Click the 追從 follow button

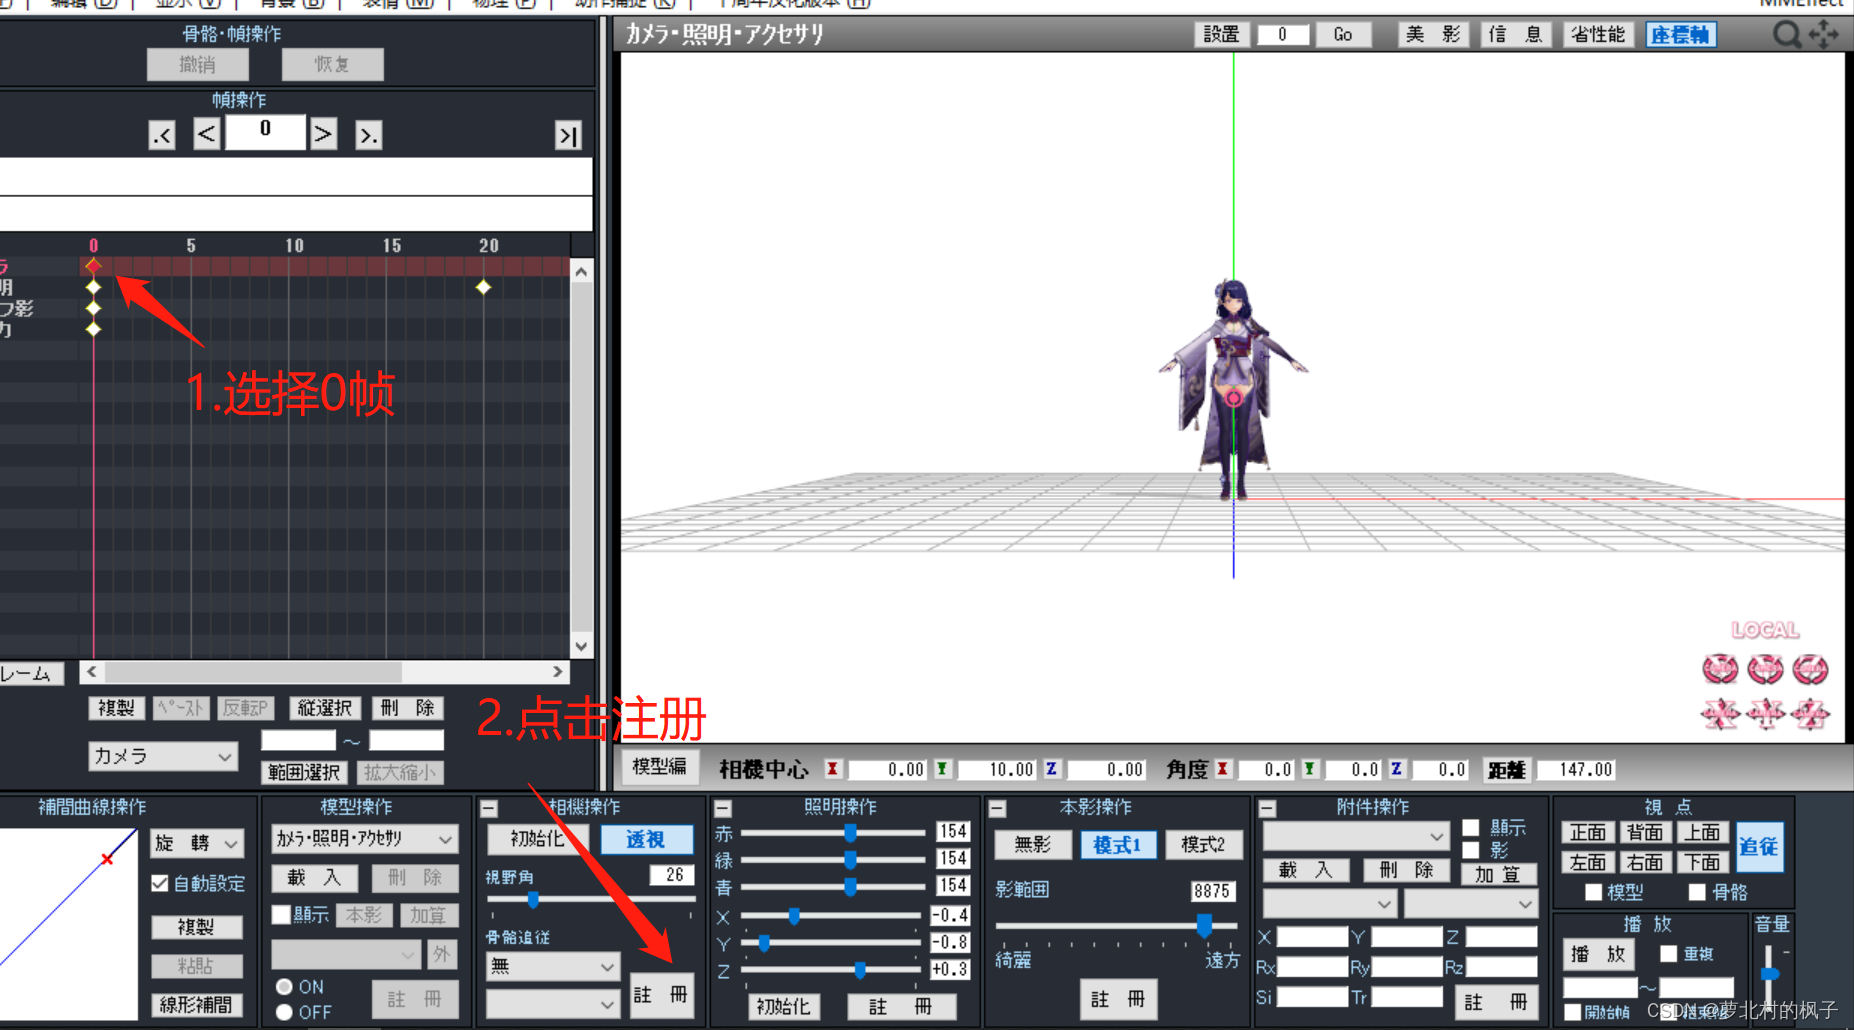1759,846
